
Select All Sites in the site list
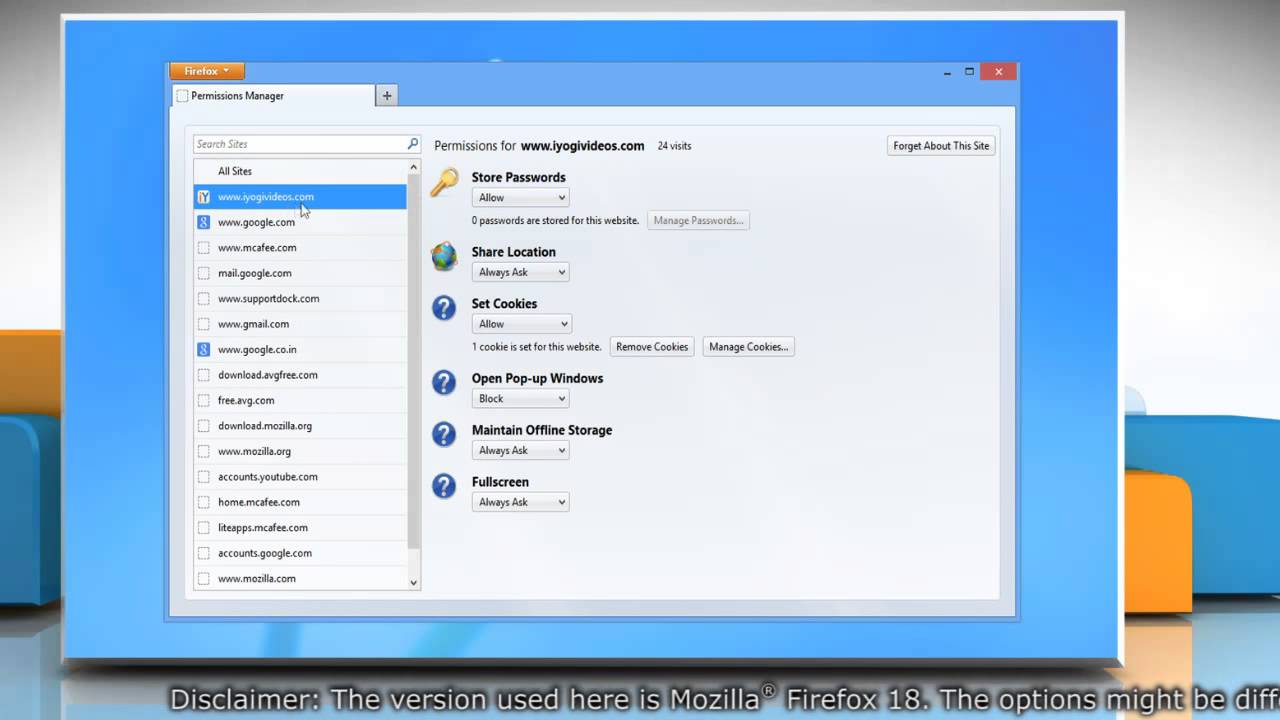[300, 171]
